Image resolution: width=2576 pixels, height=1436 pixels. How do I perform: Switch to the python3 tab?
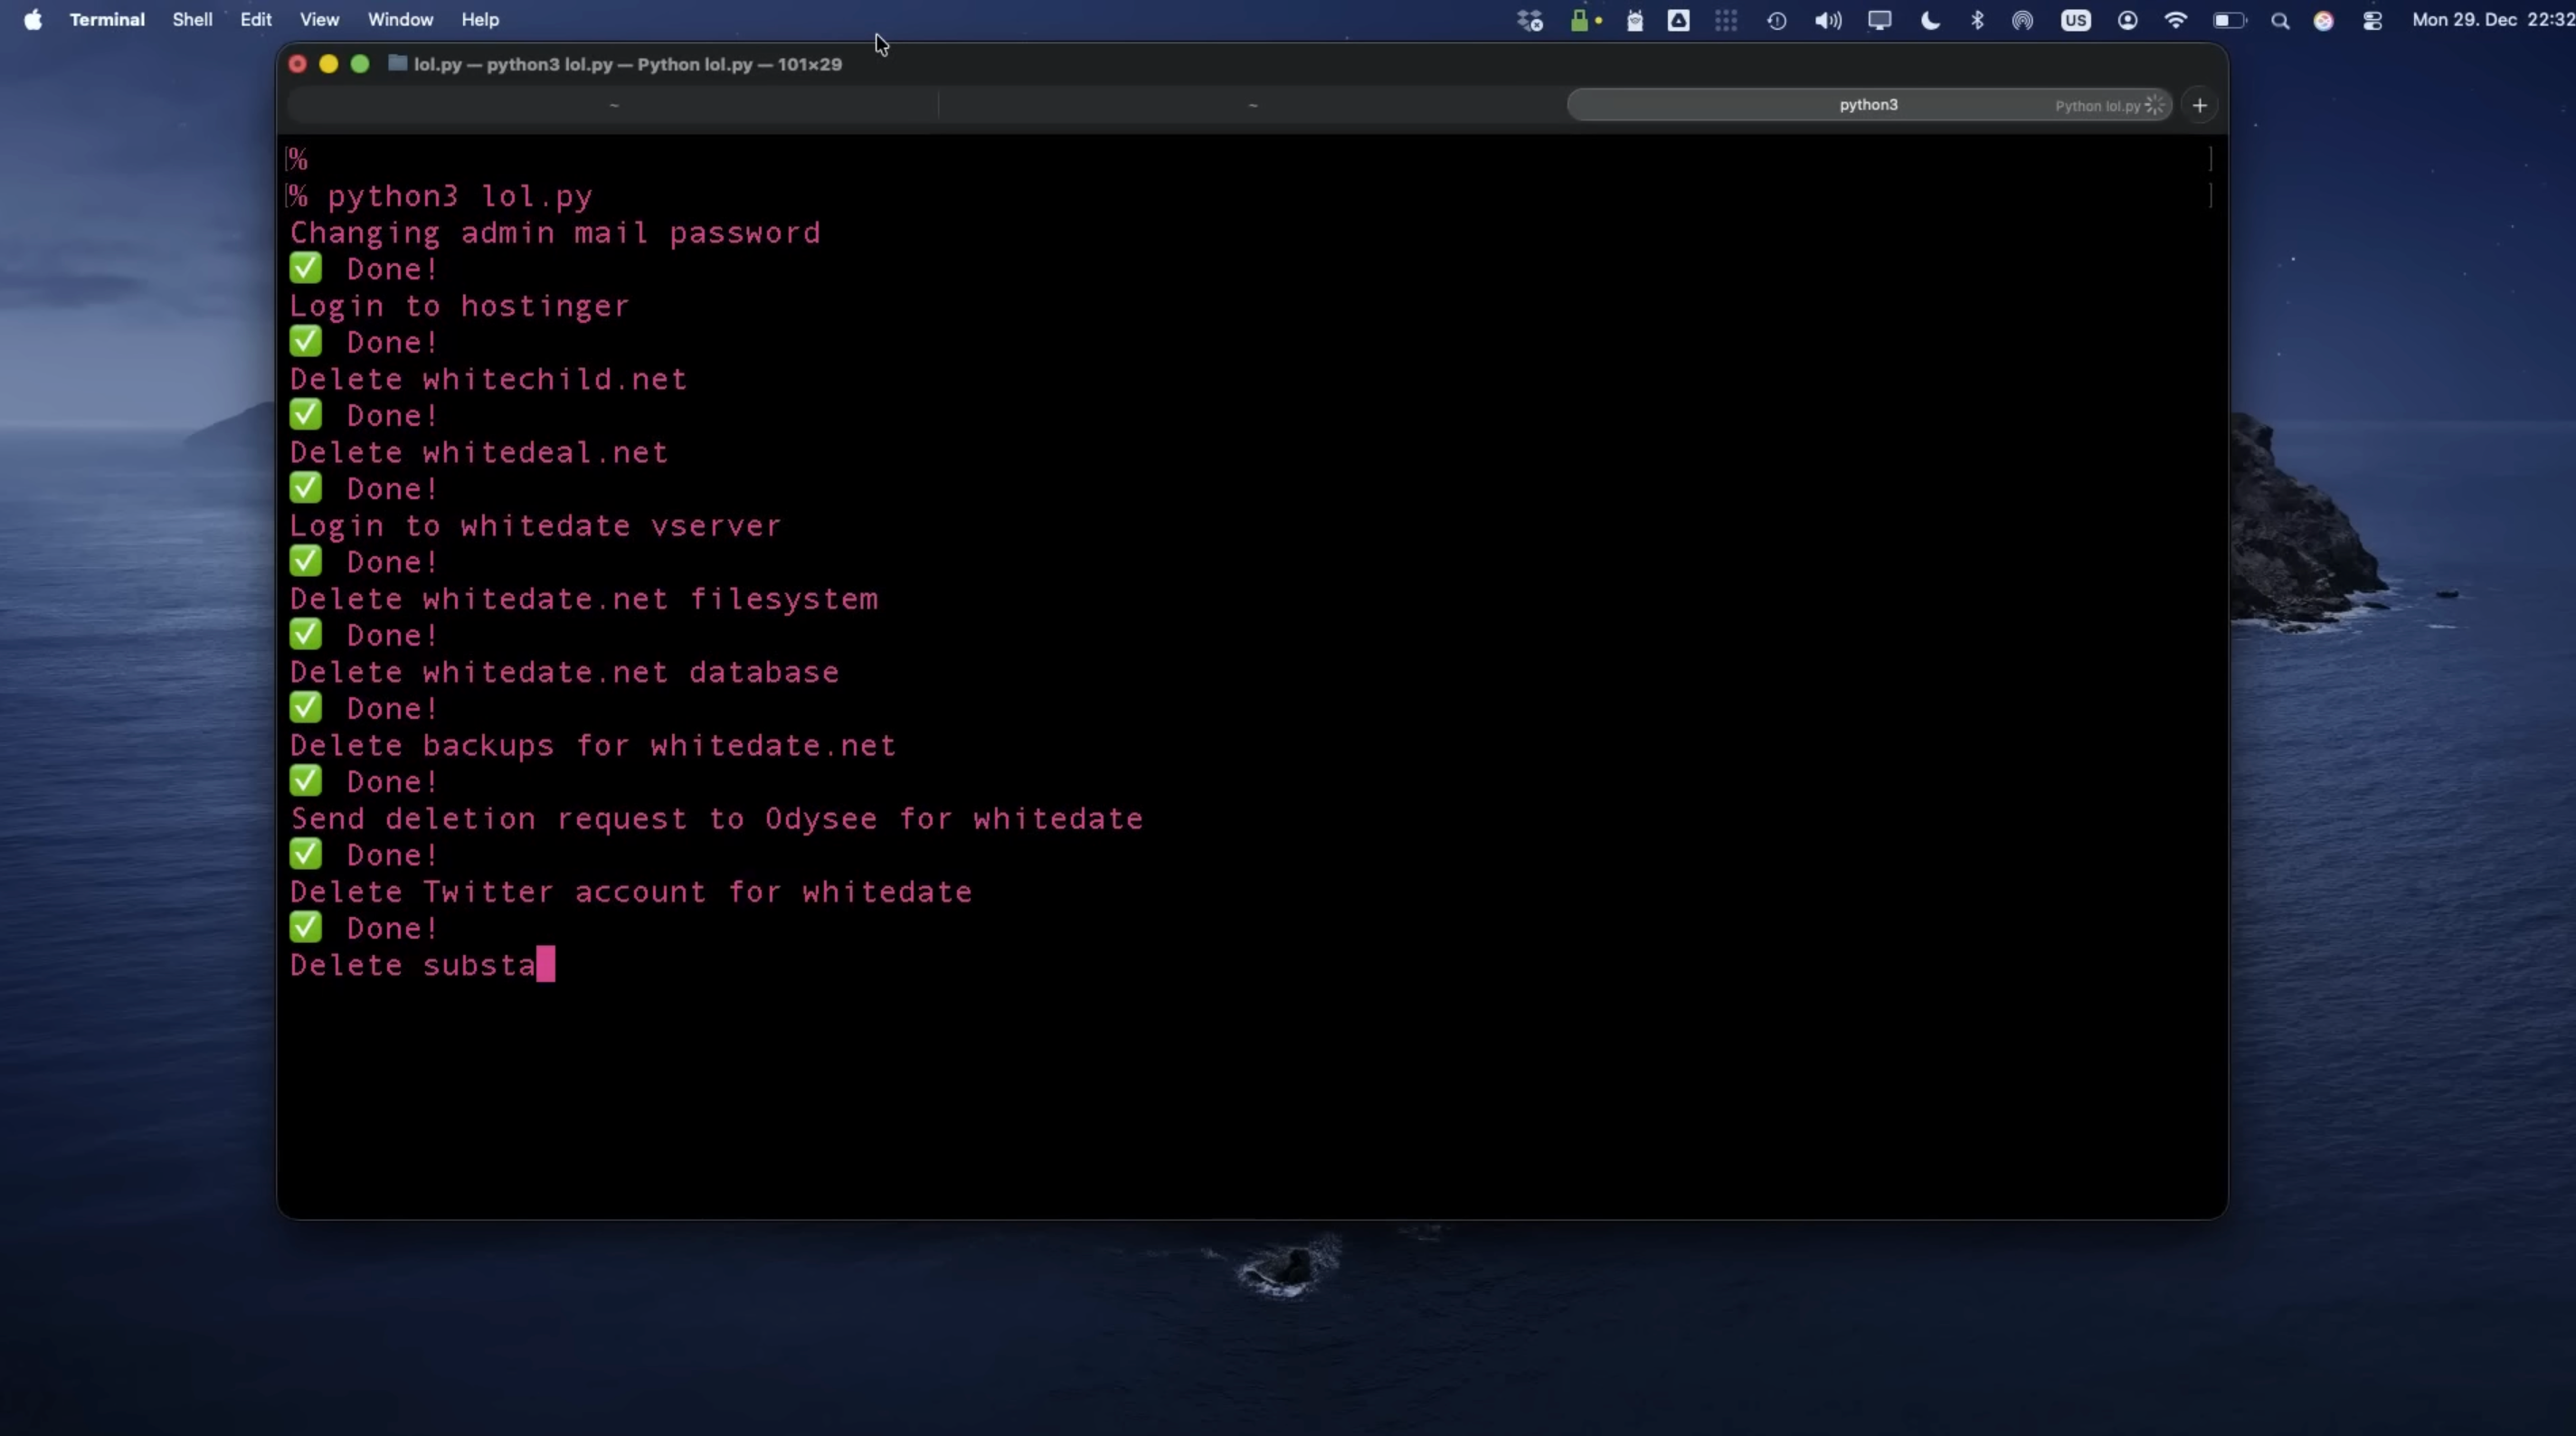click(1867, 105)
